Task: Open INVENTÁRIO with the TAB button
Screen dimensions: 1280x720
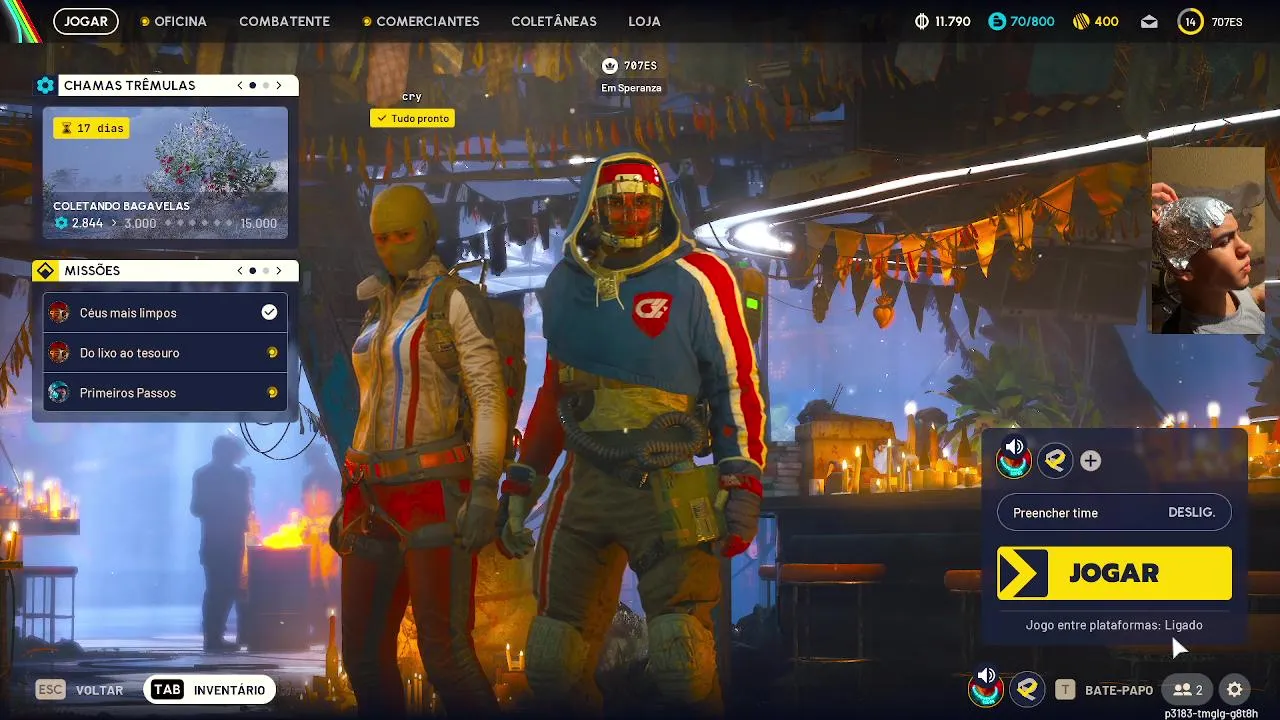Action: pyautogui.click(x=209, y=690)
